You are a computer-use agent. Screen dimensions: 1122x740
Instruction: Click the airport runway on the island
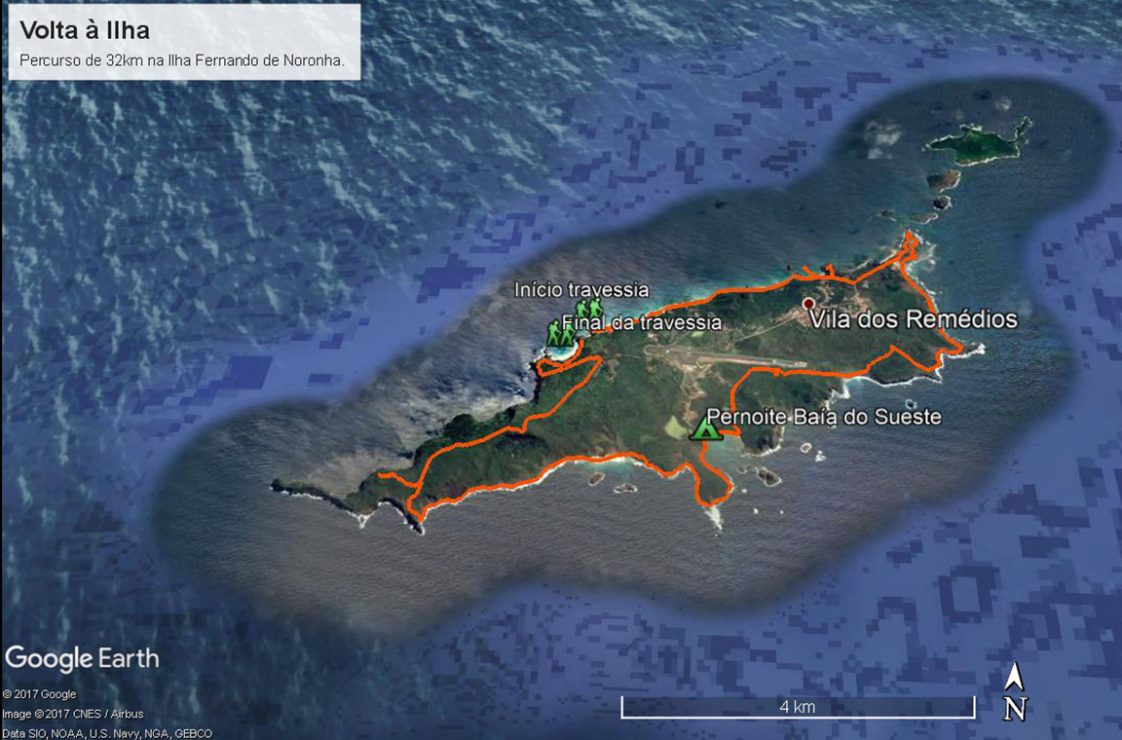723,355
